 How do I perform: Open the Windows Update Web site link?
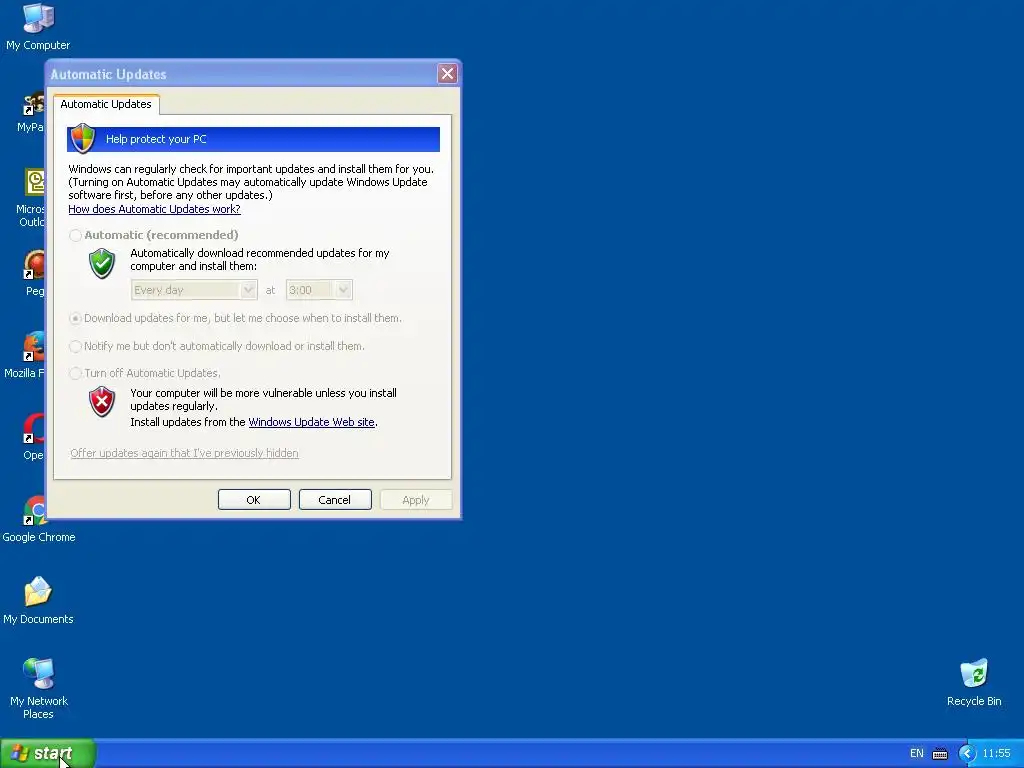[312, 422]
